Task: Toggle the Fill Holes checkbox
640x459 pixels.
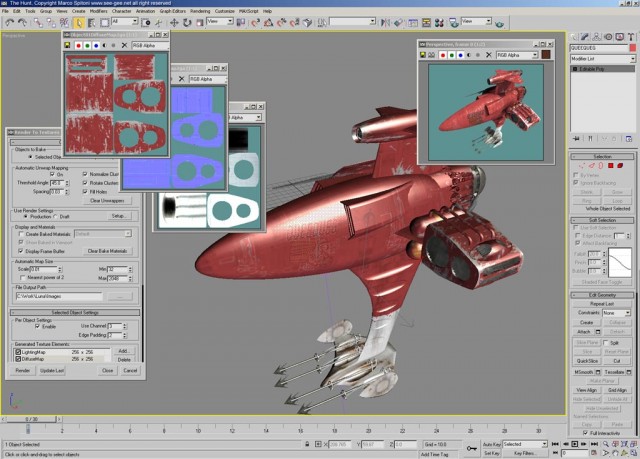Action: (x=85, y=191)
